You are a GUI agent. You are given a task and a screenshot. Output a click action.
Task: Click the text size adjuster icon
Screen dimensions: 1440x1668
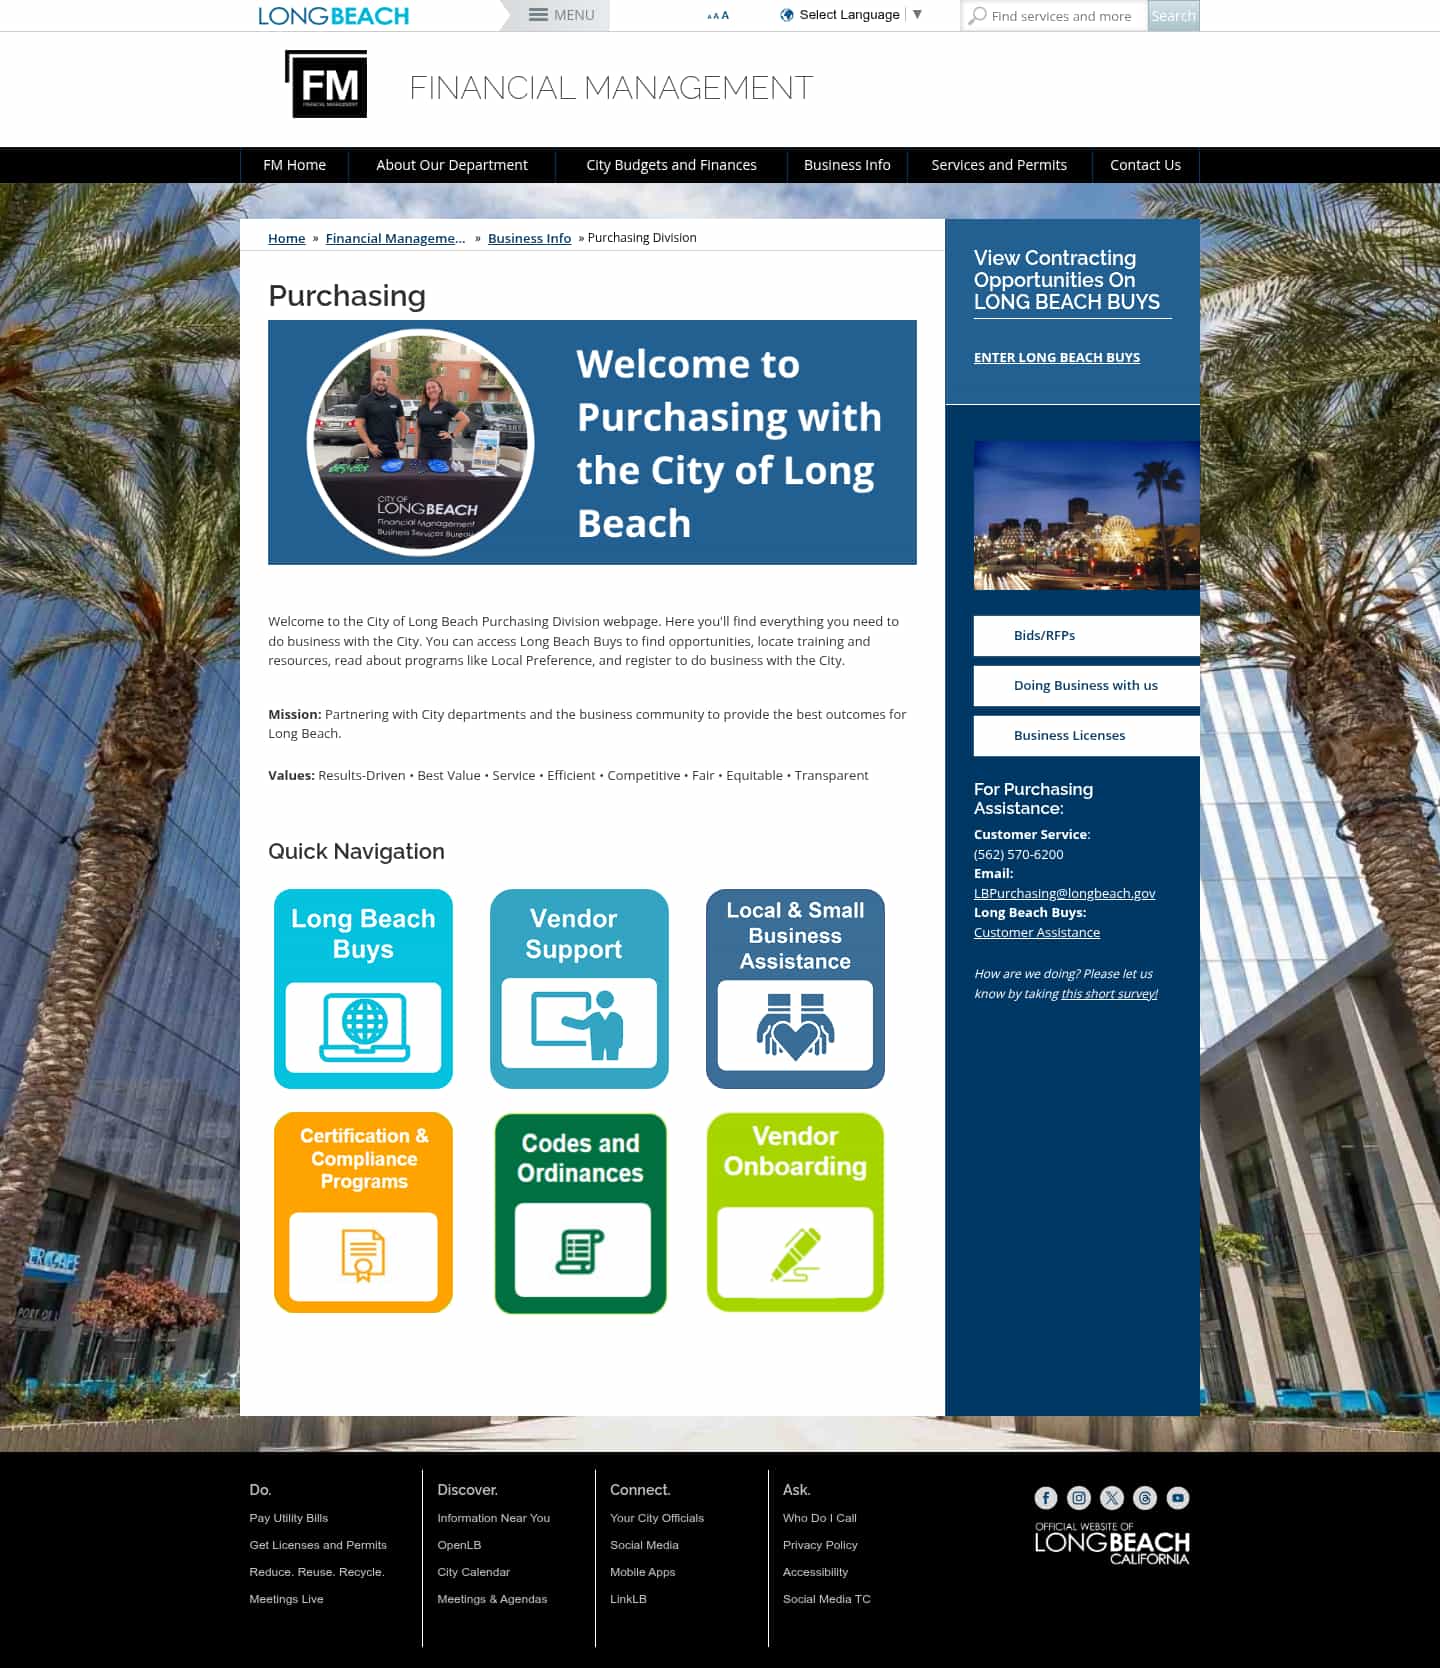[x=718, y=16]
